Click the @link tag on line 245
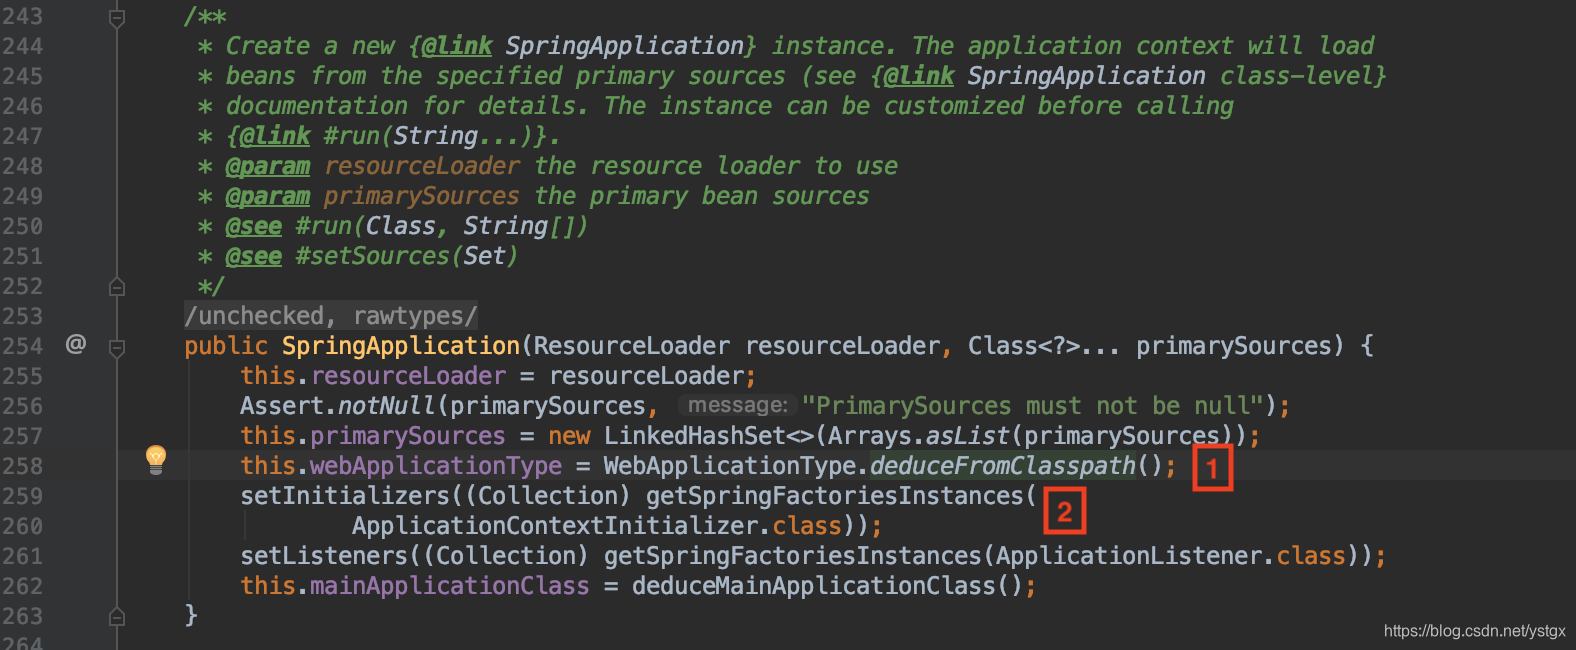The image size is (1576, 650). click(x=919, y=76)
